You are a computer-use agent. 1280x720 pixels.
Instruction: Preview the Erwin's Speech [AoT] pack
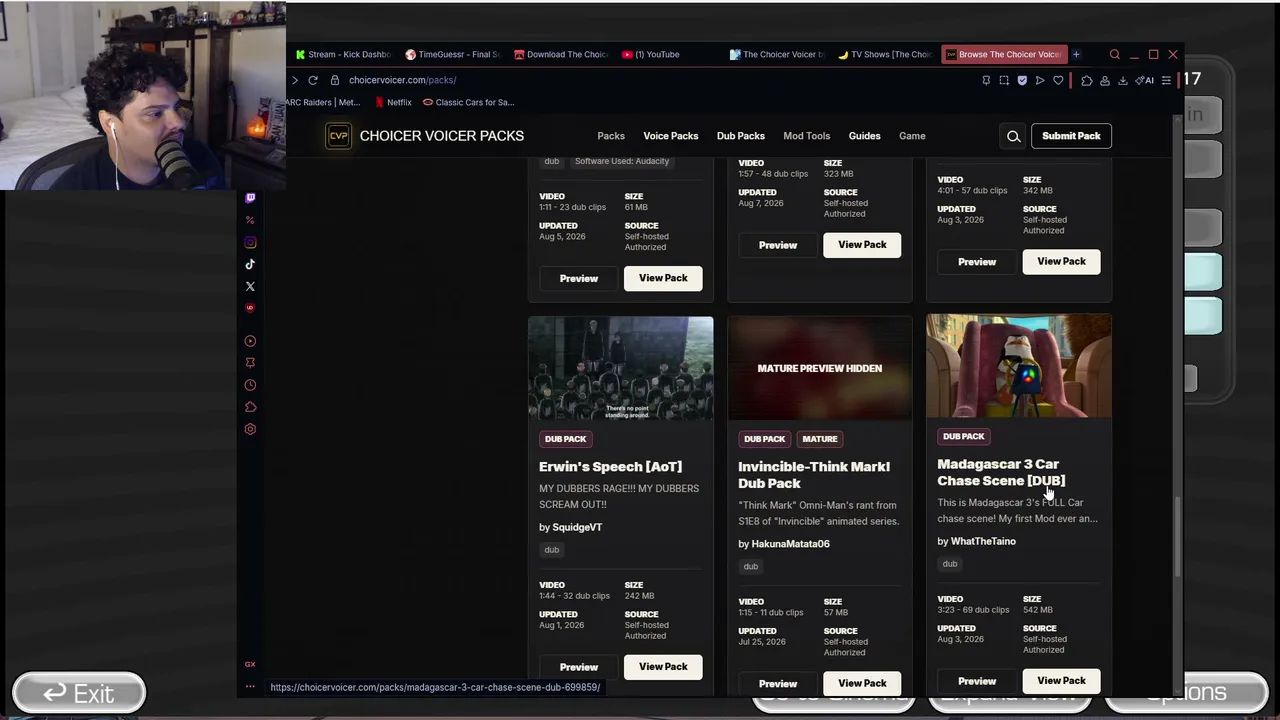(579, 667)
